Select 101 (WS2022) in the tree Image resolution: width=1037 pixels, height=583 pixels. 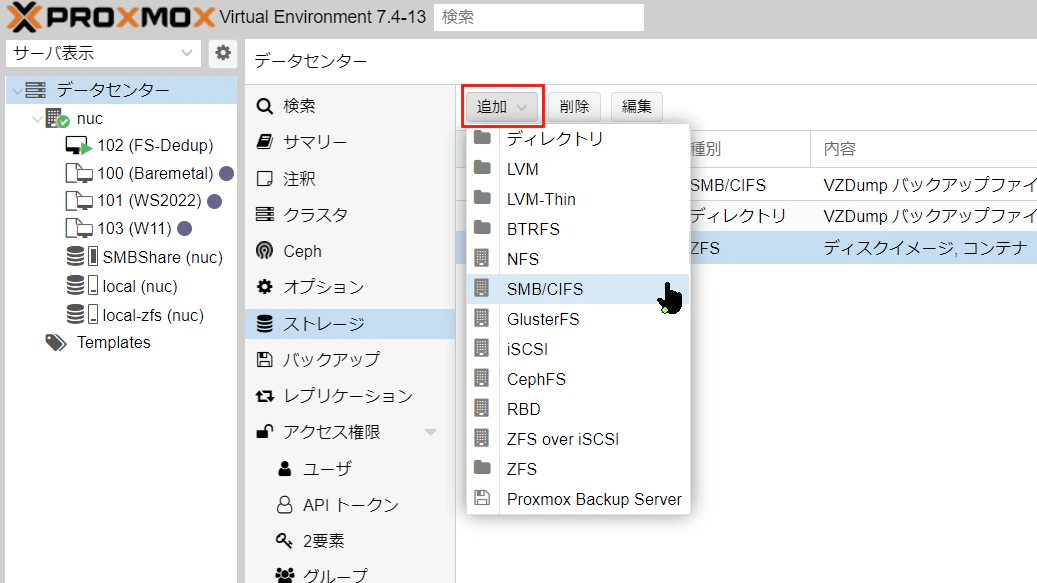point(149,200)
